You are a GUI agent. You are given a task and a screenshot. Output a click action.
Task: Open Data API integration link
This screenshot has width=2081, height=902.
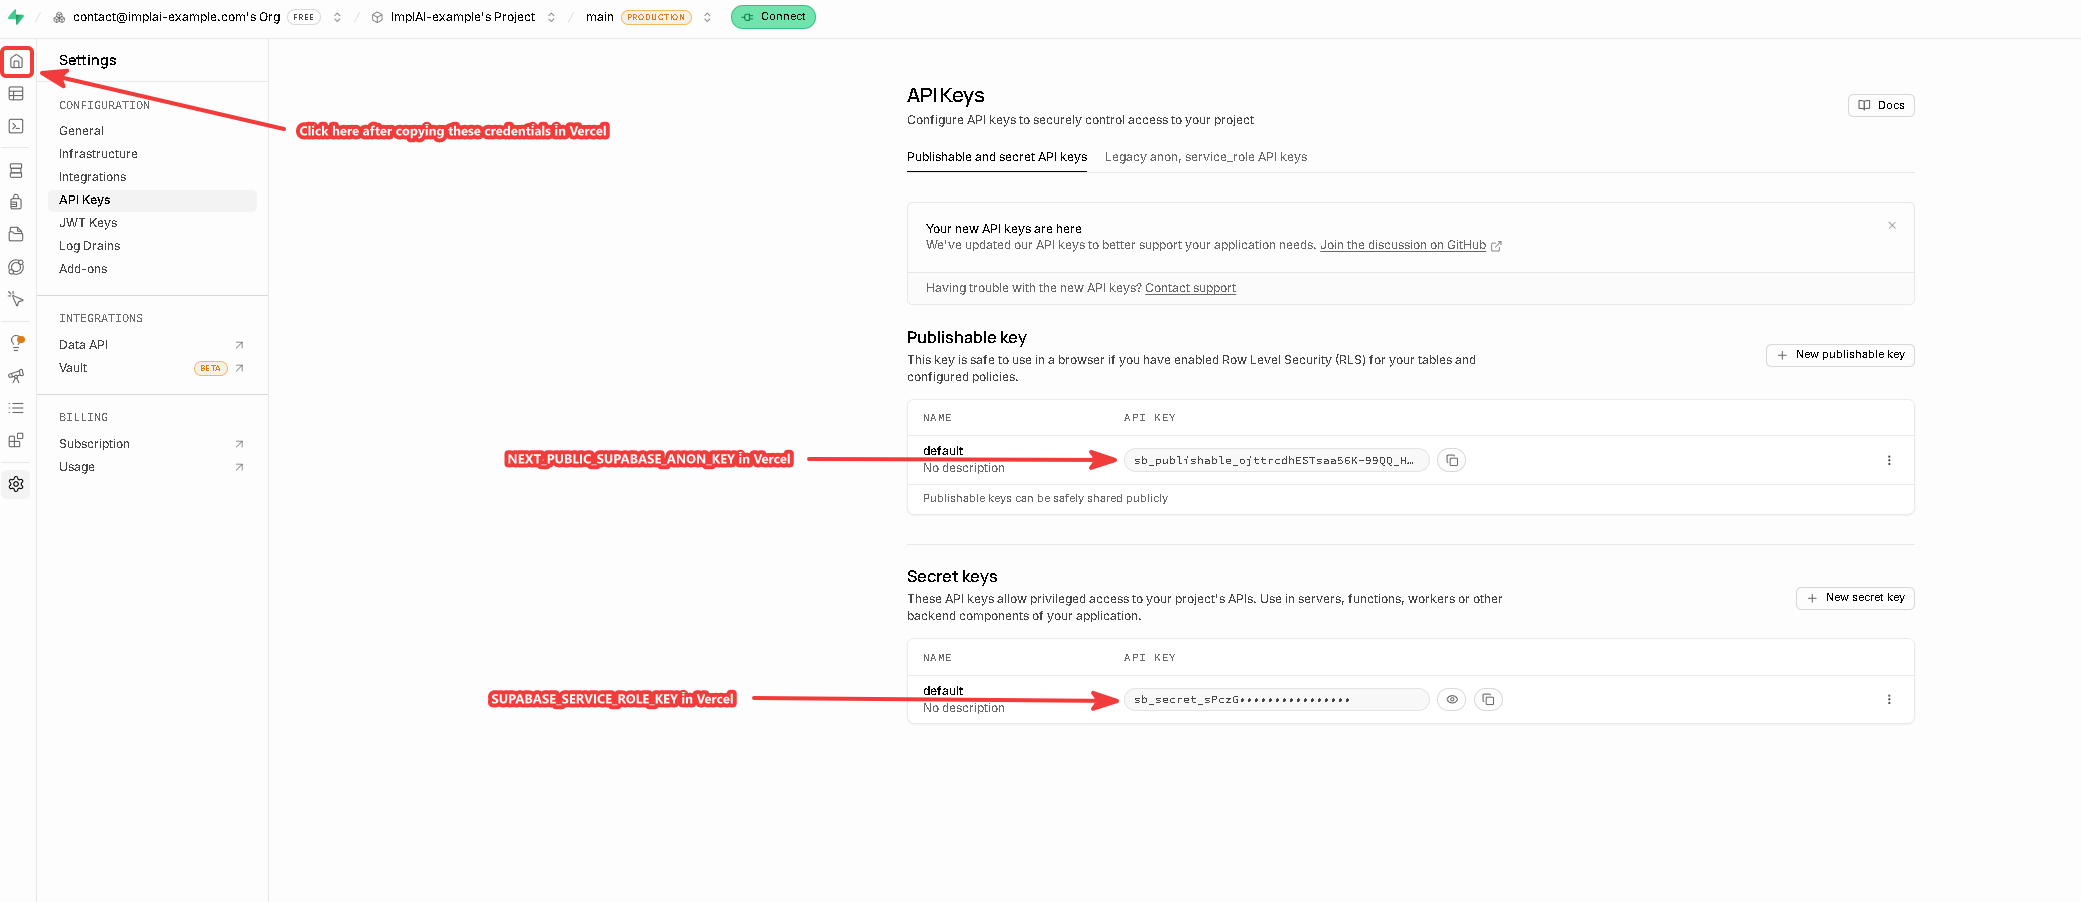[152, 345]
